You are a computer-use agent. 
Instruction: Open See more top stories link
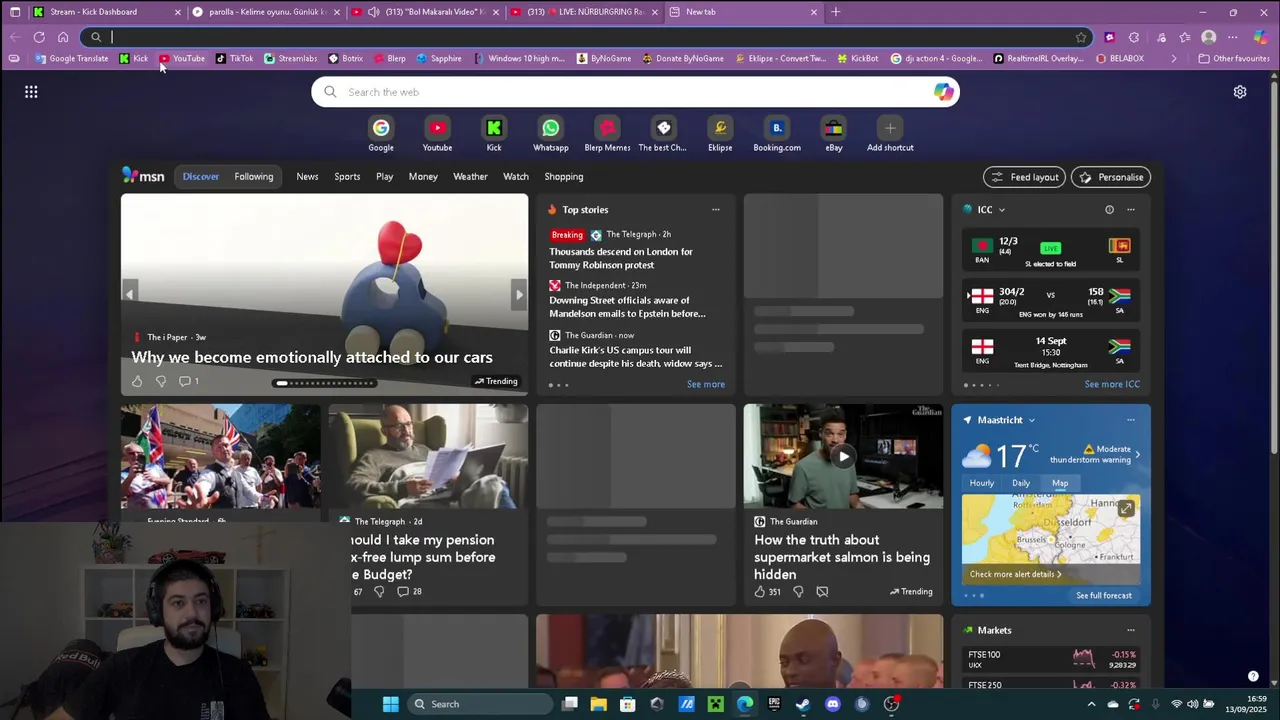[706, 384]
